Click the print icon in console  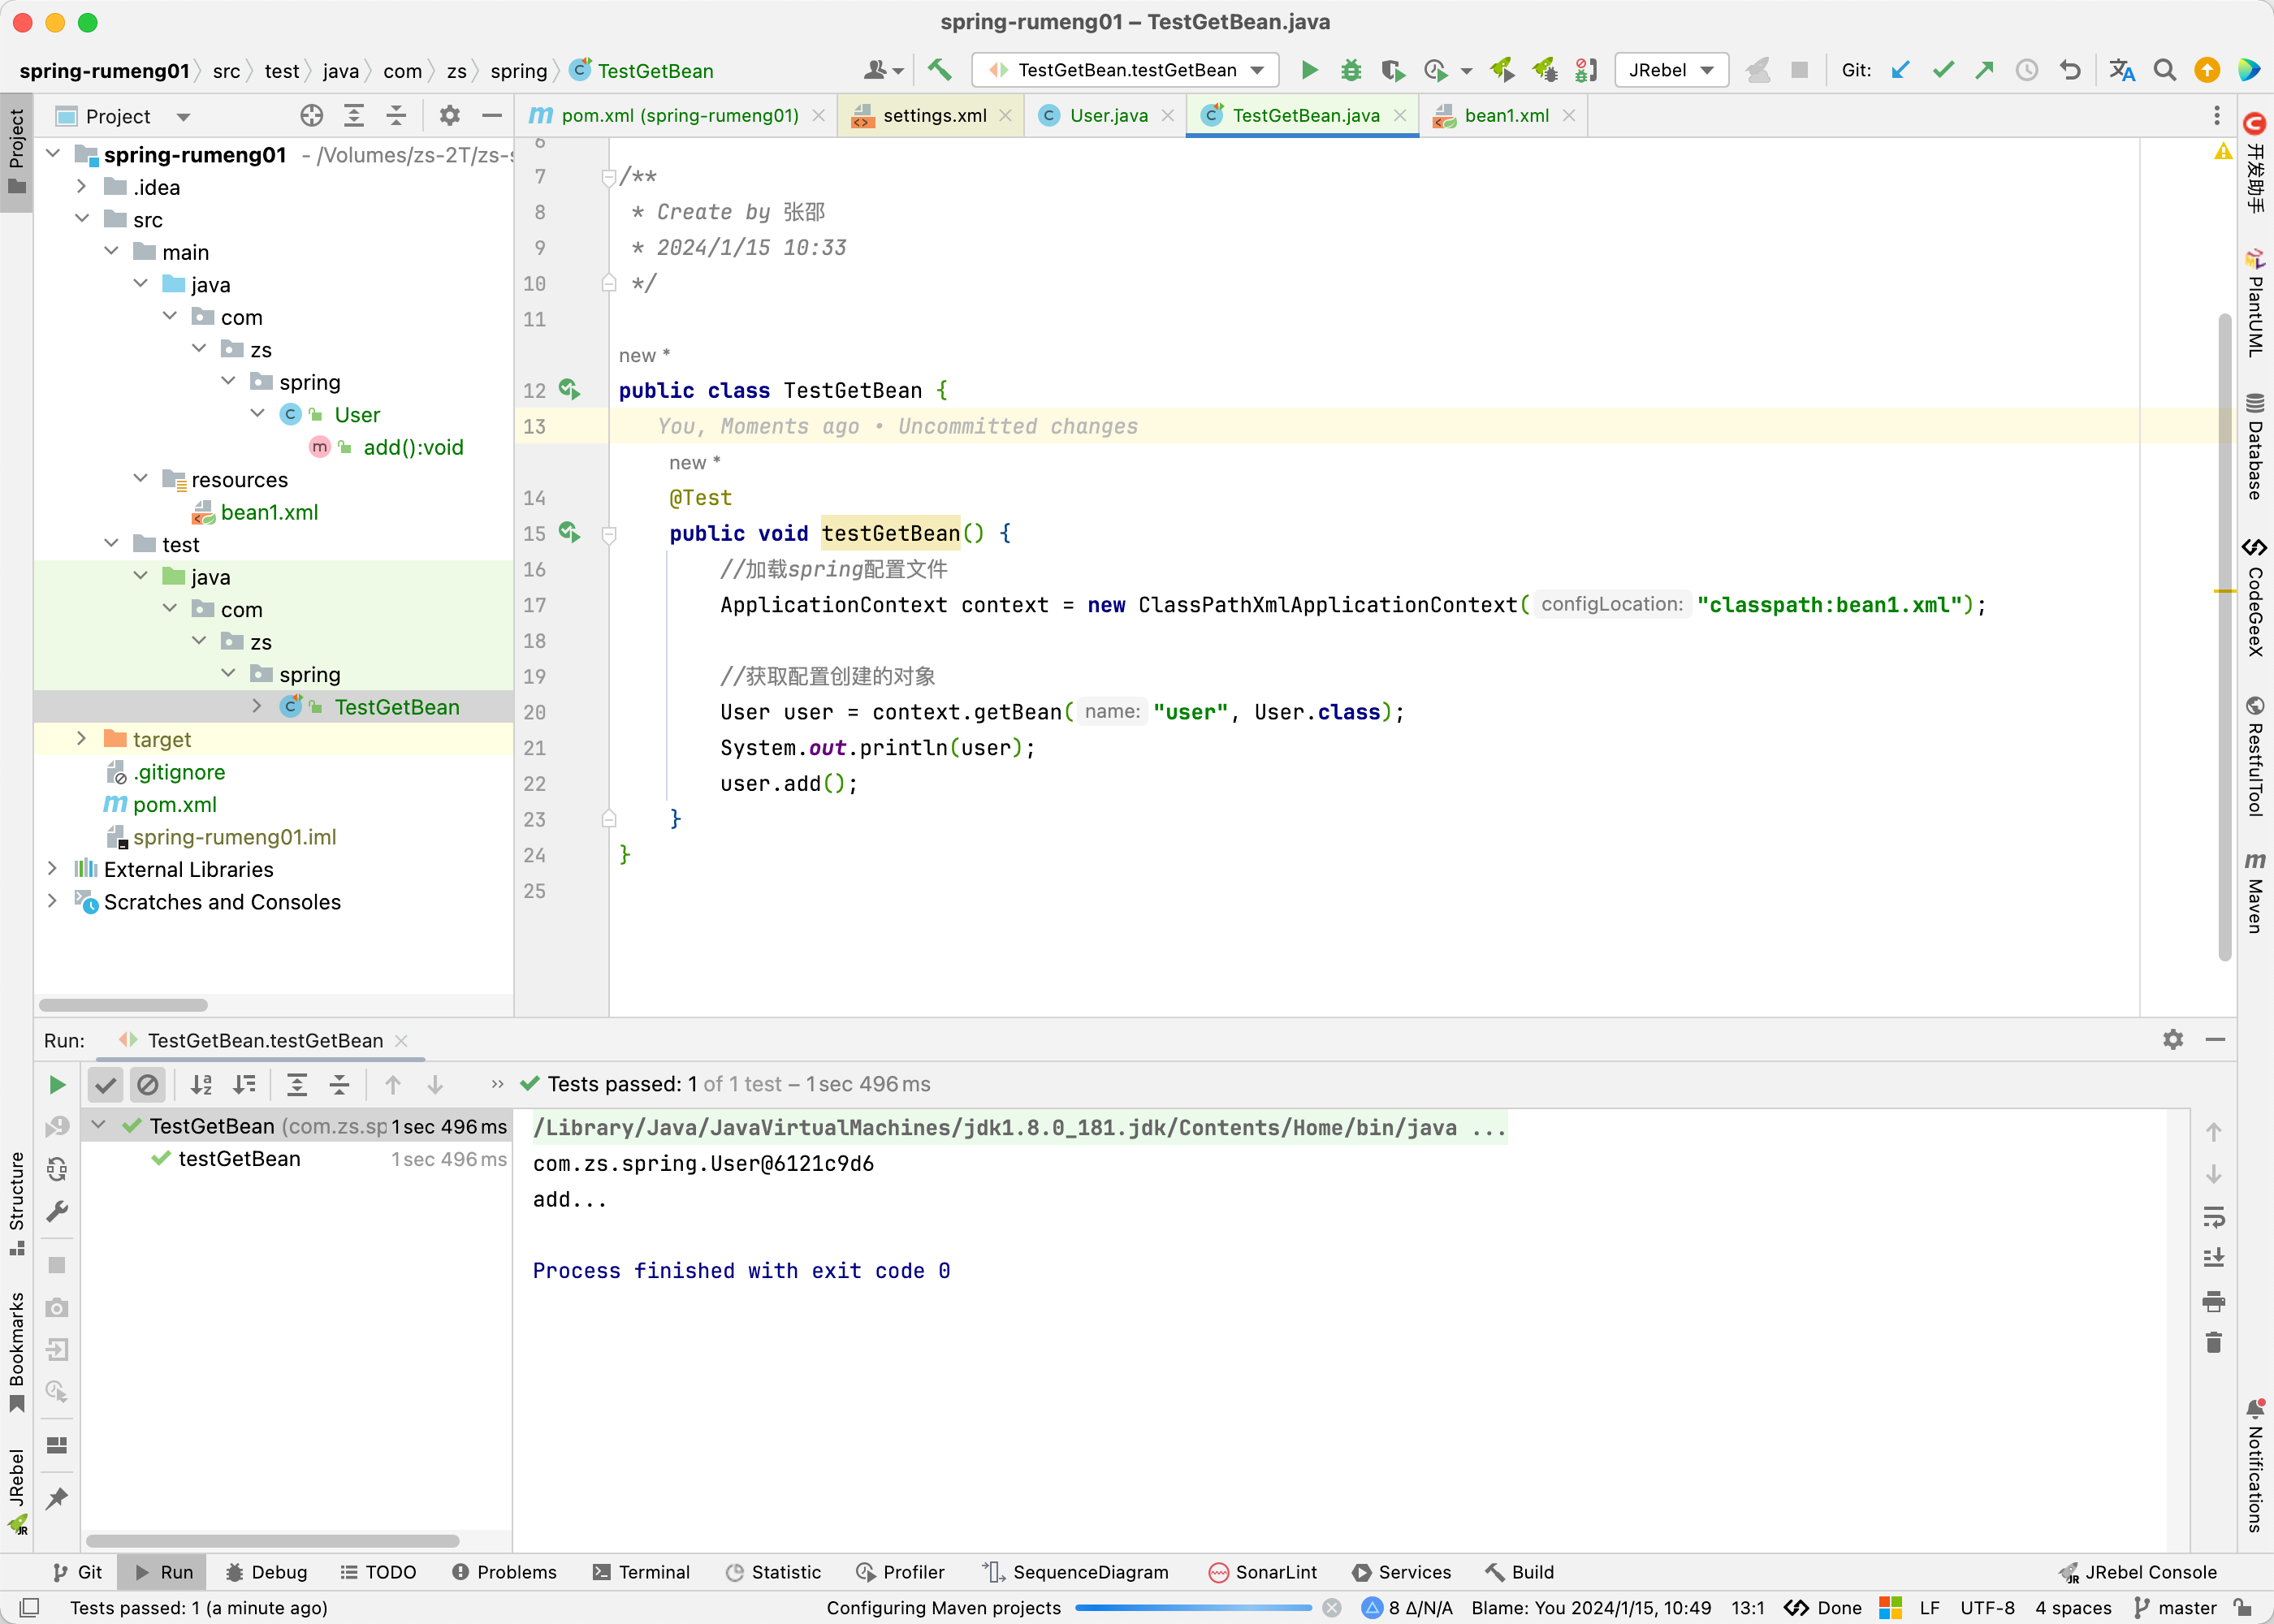tap(2214, 1301)
